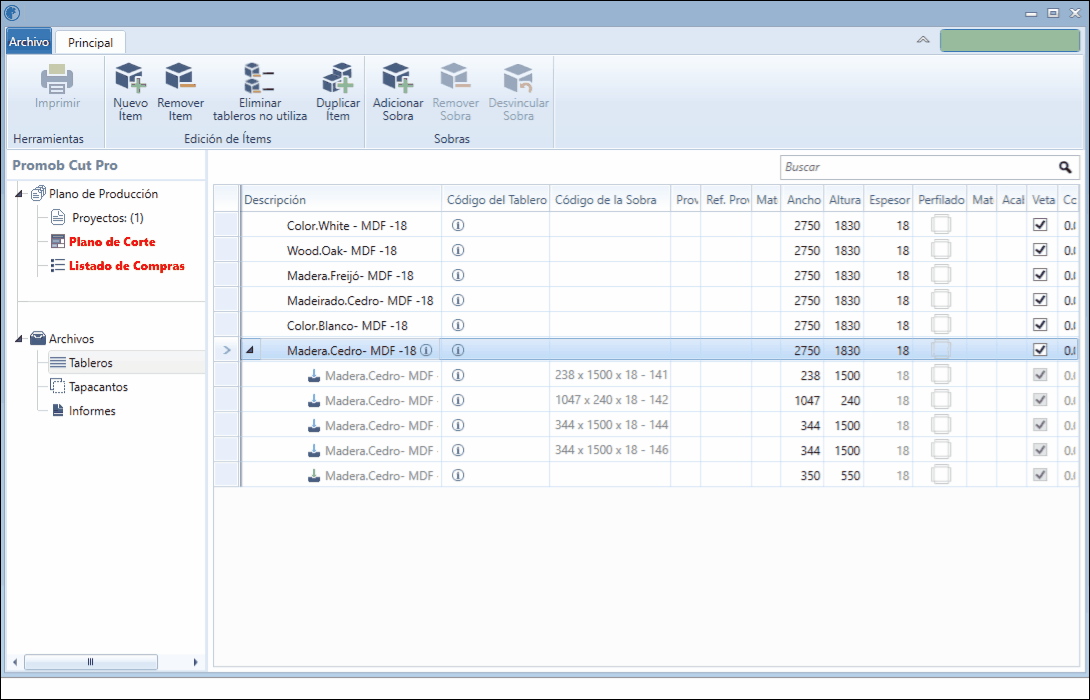
Task: Click info icon for sobra 238 x 1500 x 18 - 141
Action: point(458,375)
